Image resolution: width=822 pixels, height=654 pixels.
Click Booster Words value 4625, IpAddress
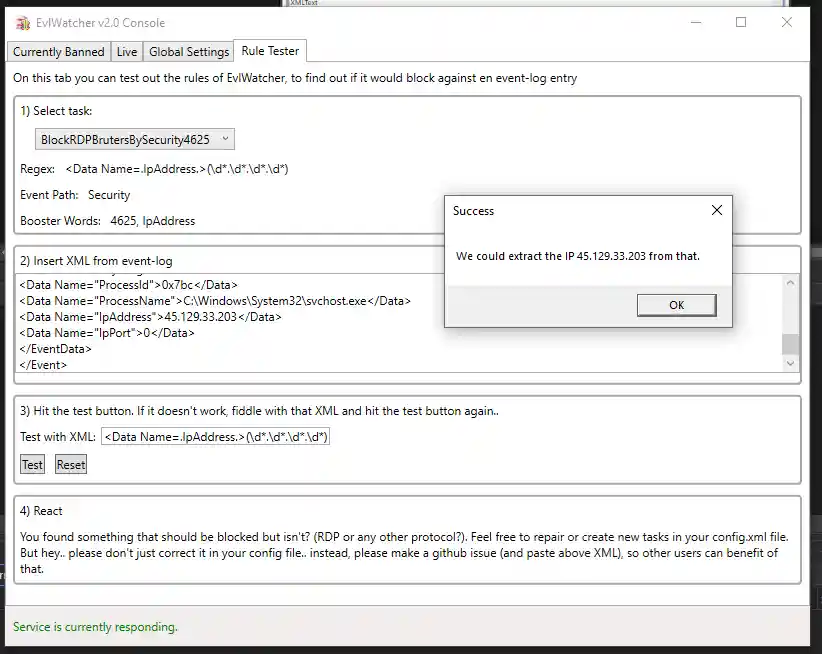(153, 221)
